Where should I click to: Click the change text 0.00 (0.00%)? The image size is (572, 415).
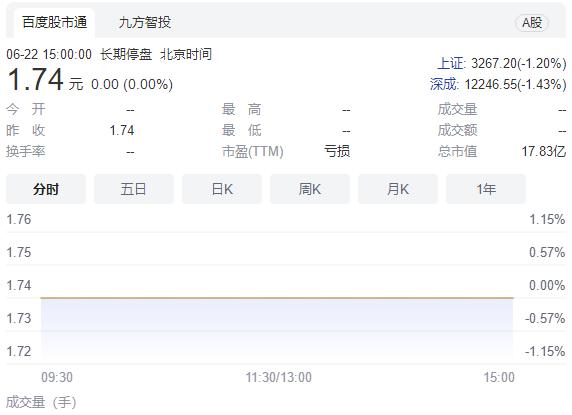(132, 84)
